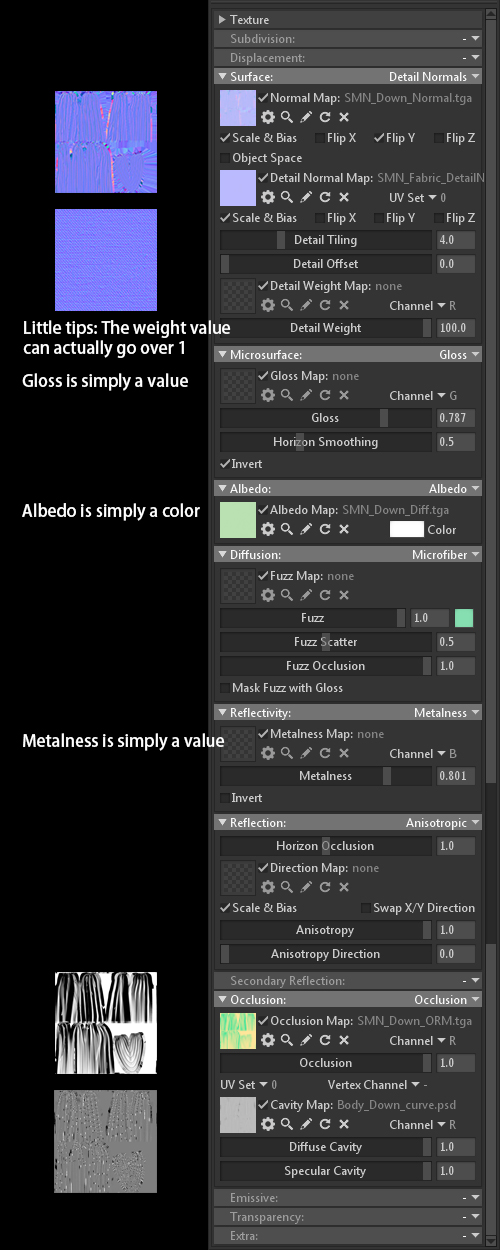Viewport: 500px width, 1250px height.
Task: Reload the Occlusion Map with the refresh icon
Action: click(x=325, y=1041)
